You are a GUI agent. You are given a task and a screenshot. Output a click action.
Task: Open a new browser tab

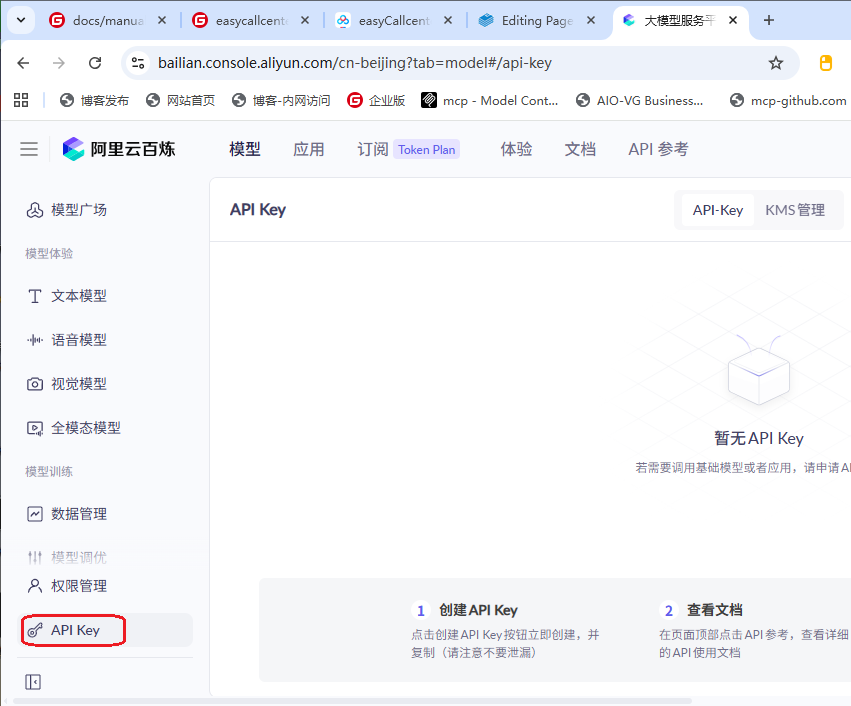tap(769, 21)
